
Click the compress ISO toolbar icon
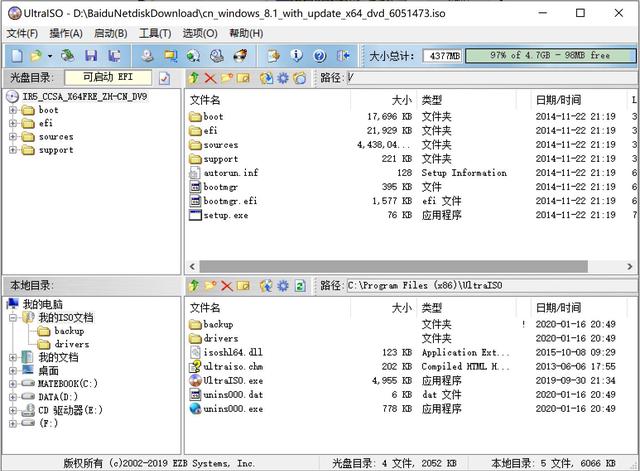point(170,56)
